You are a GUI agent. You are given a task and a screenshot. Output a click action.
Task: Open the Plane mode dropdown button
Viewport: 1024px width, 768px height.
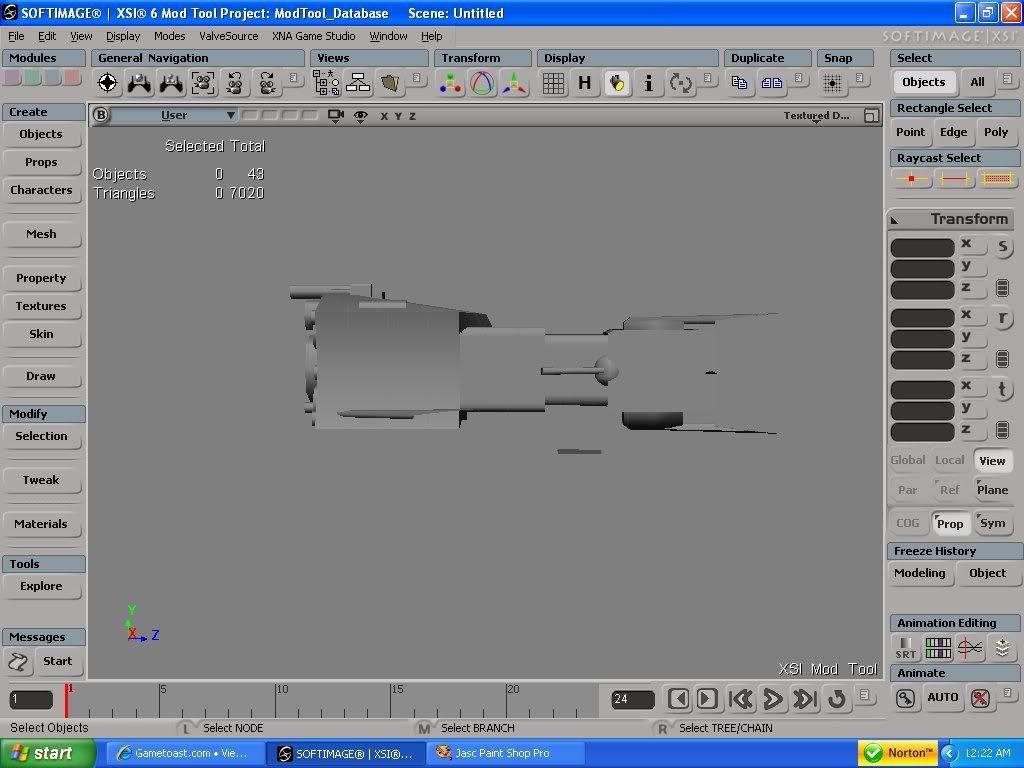[x=992, y=490]
